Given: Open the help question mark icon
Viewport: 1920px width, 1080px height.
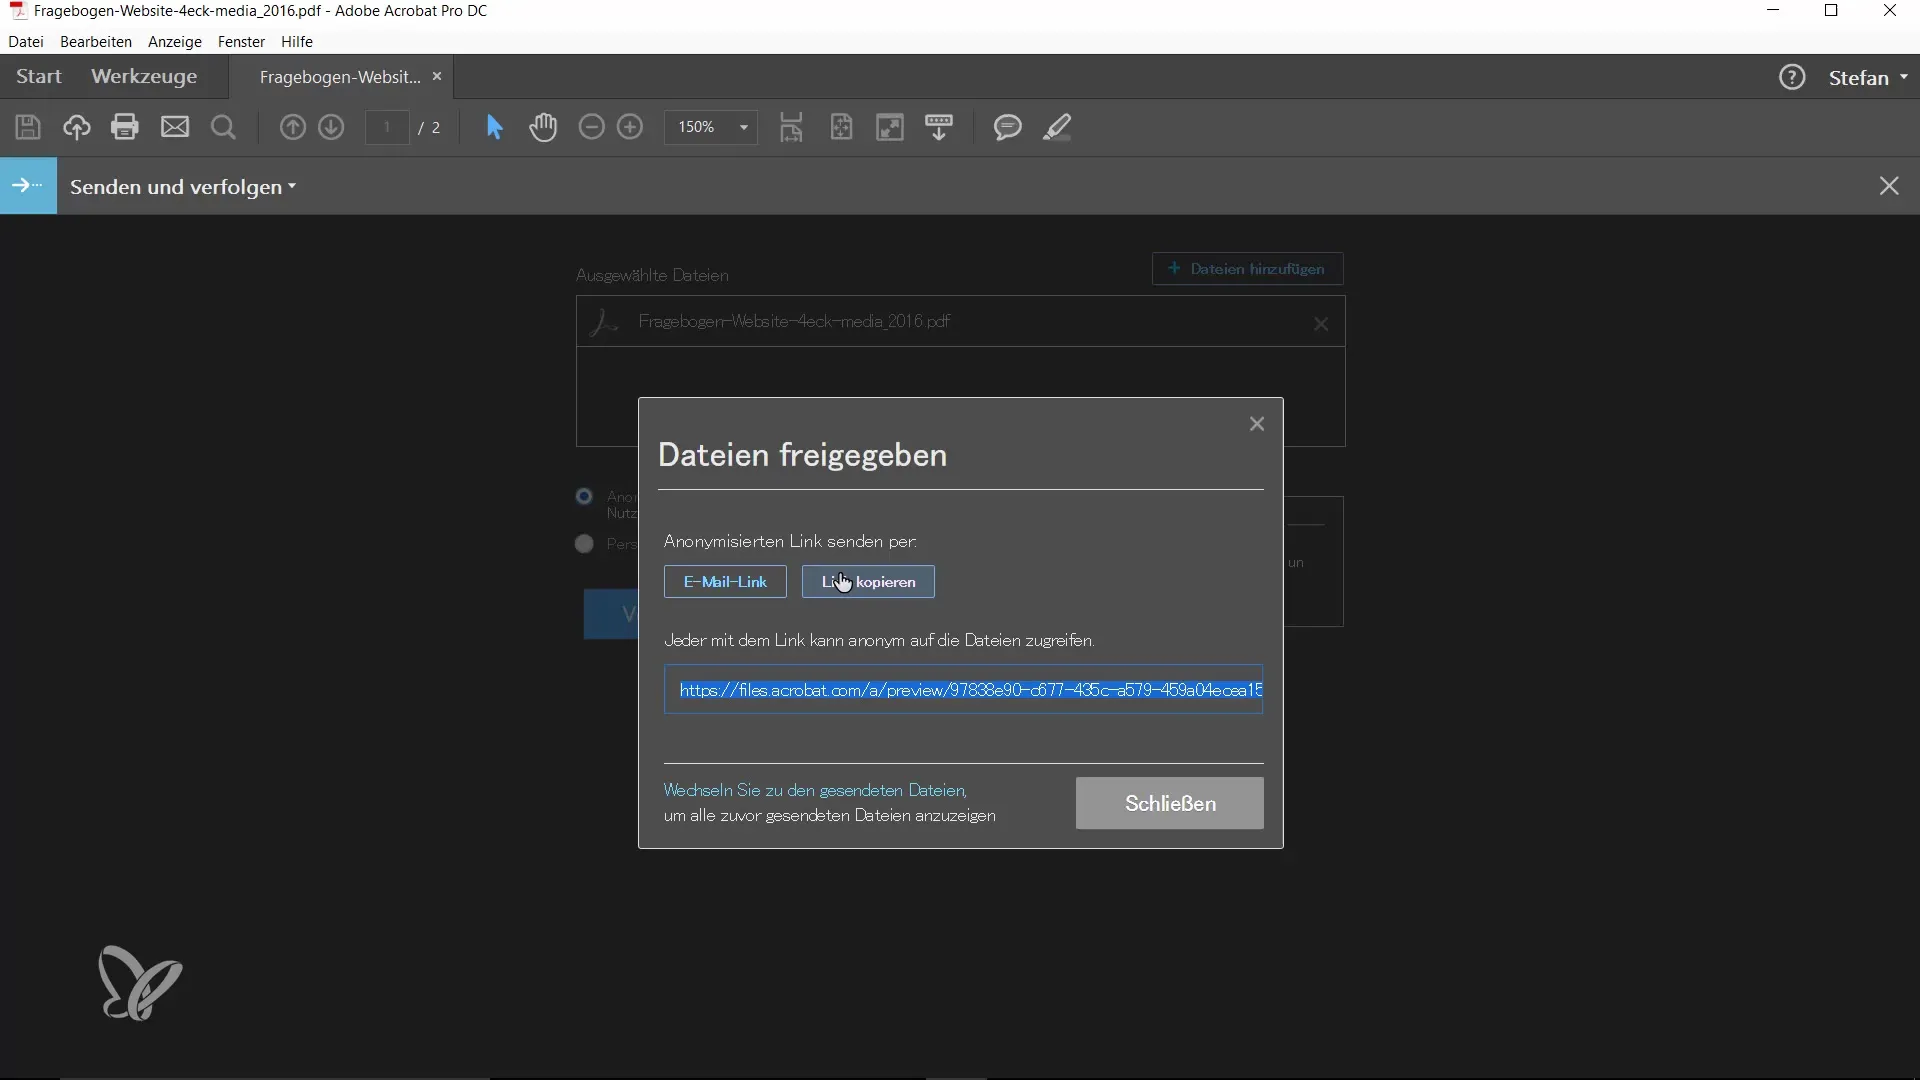Looking at the screenshot, I should pos(1792,77).
